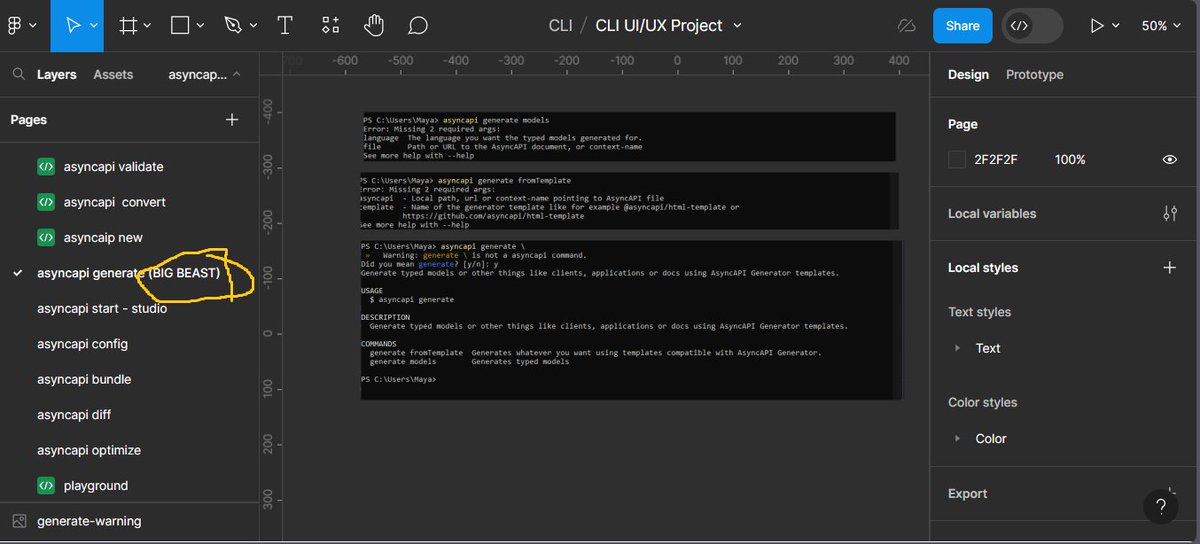The height and width of the screenshot is (544, 1200).
Task: Open the asyncapi bundle page
Action: click(x=84, y=380)
